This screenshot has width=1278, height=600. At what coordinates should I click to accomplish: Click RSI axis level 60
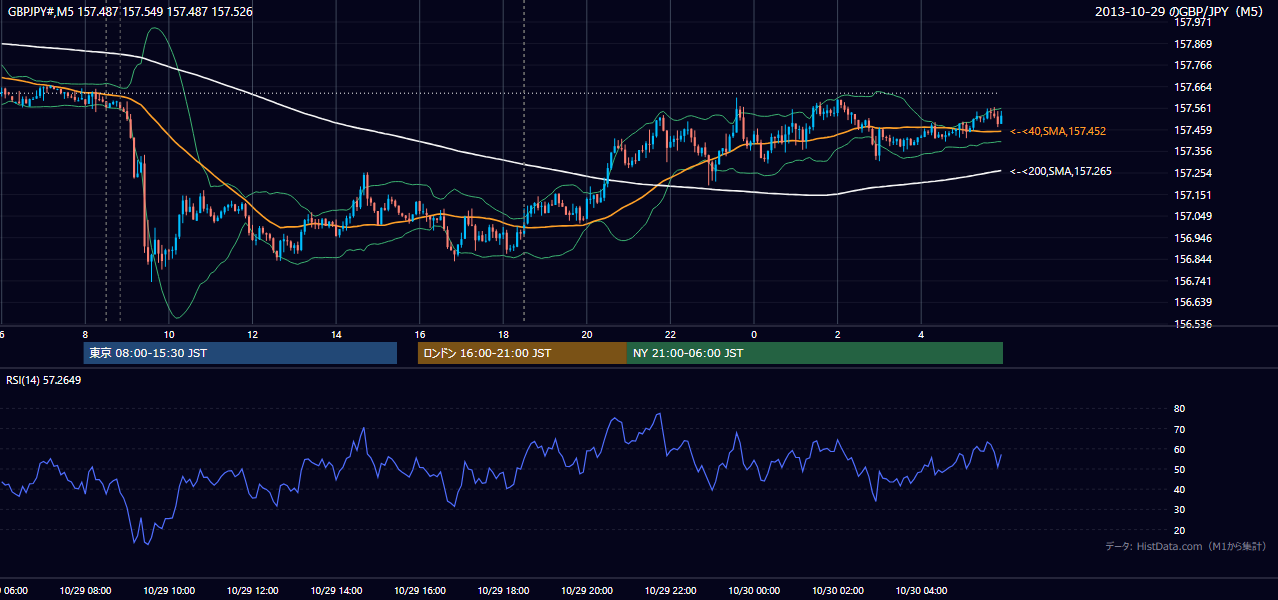[x=1179, y=449]
